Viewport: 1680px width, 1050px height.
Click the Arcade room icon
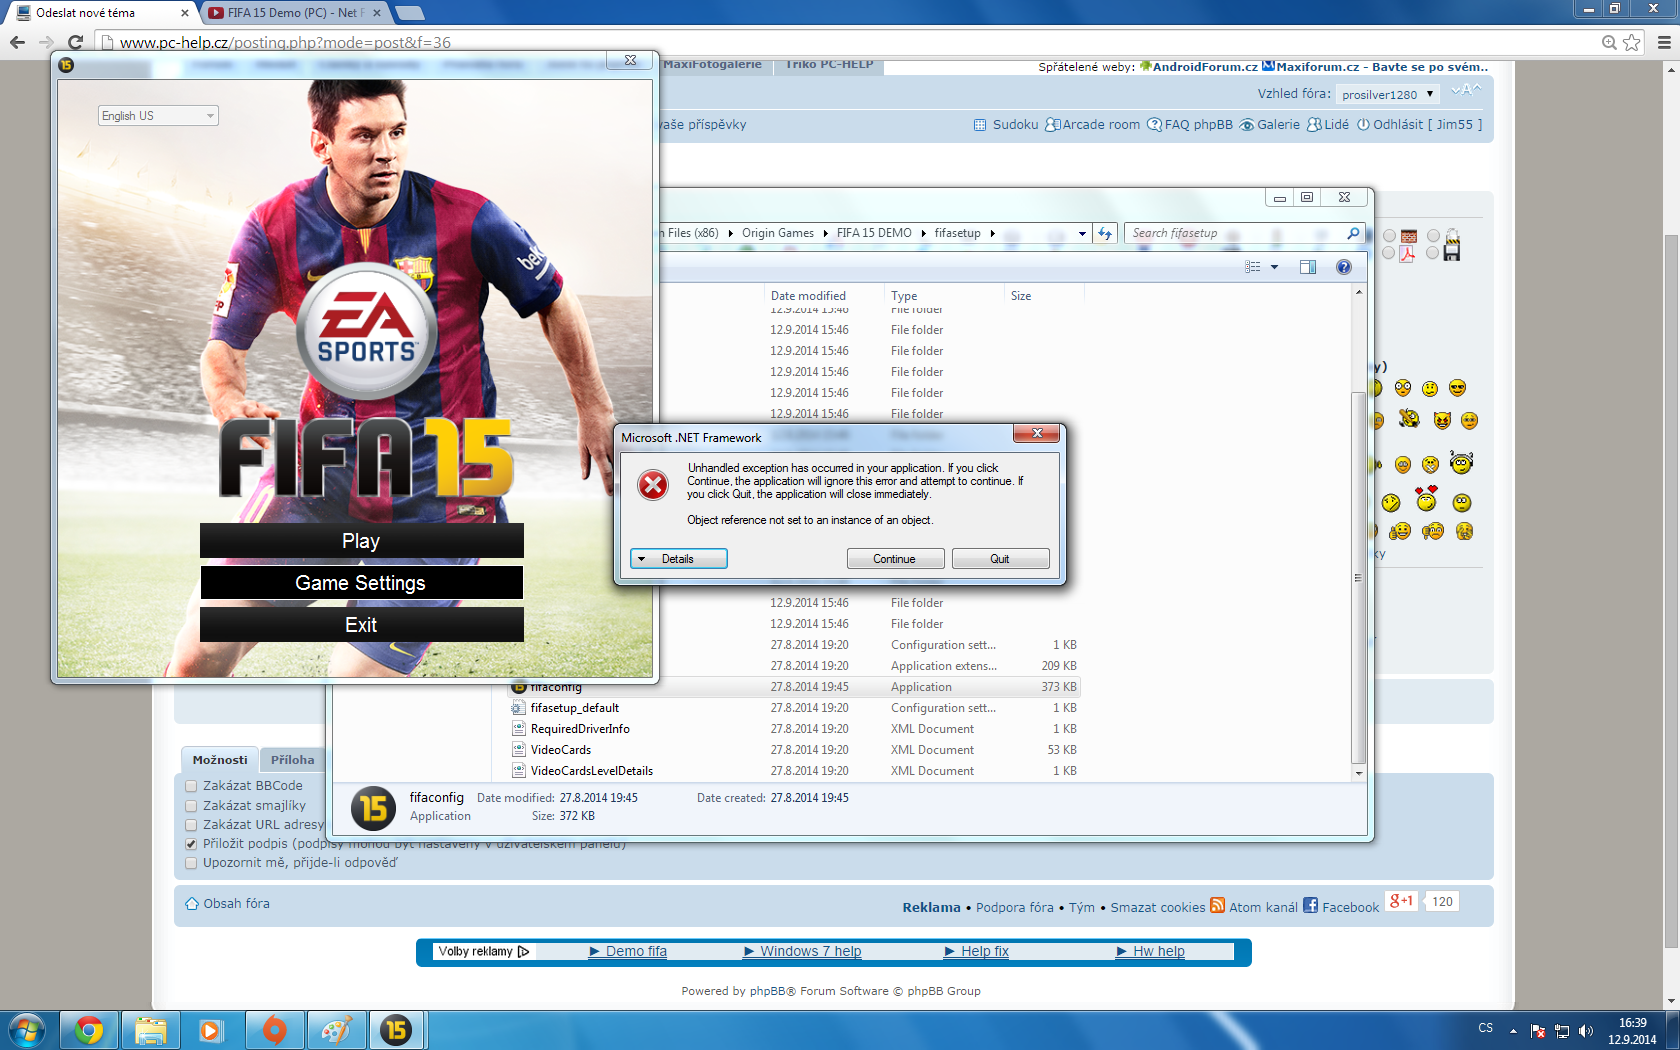coord(1052,125)
